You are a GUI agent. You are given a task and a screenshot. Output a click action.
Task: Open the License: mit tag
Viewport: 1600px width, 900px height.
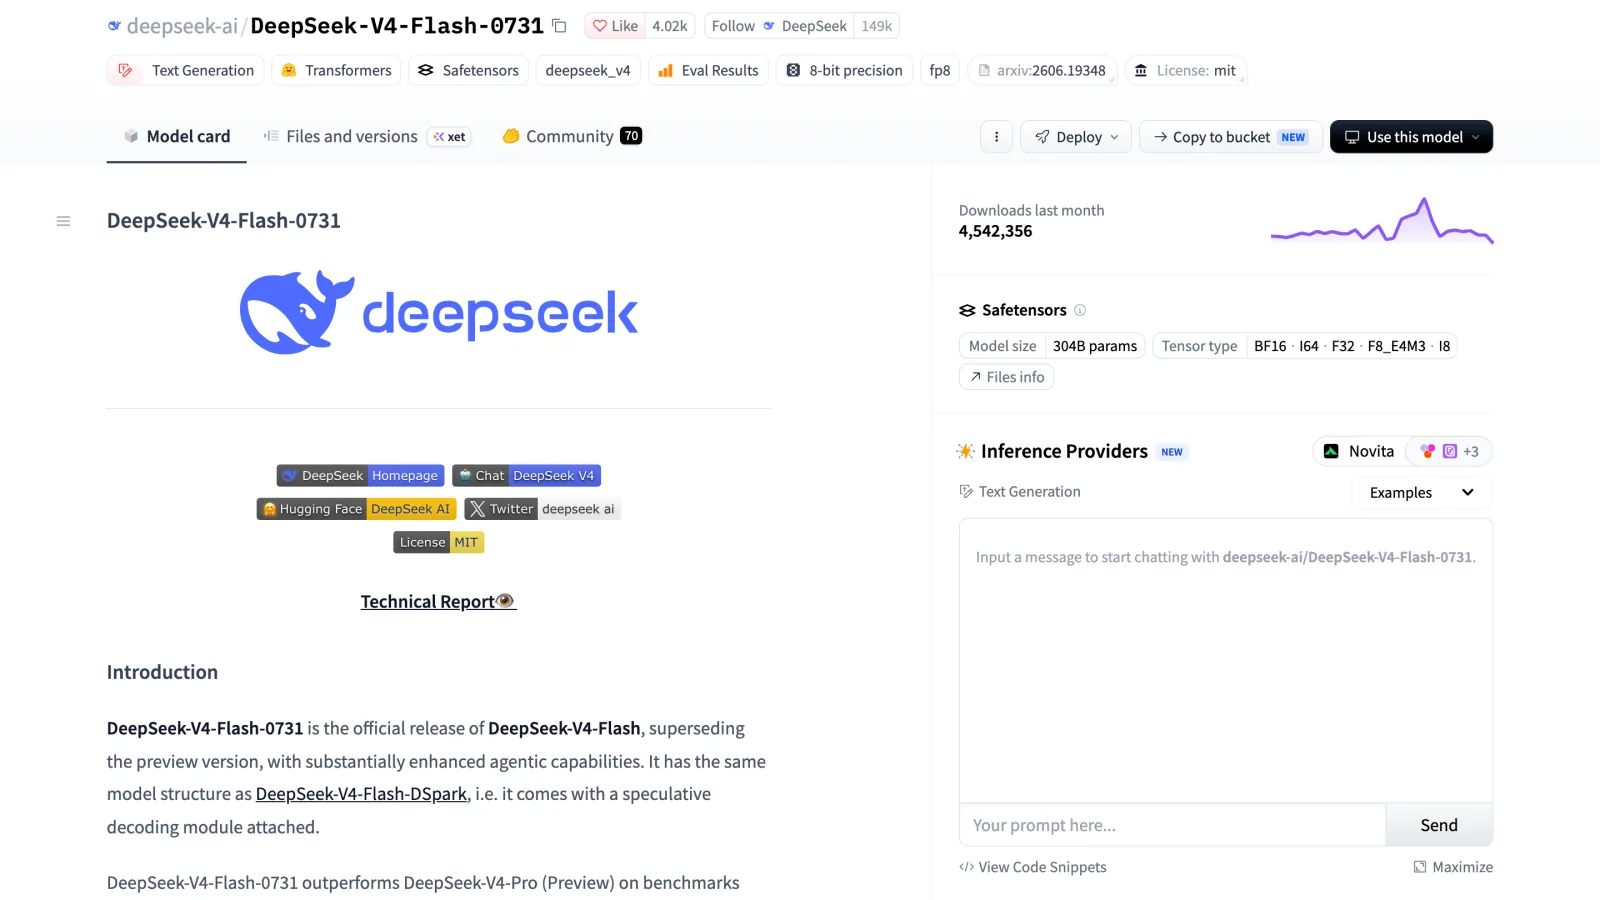point(1186,70)
